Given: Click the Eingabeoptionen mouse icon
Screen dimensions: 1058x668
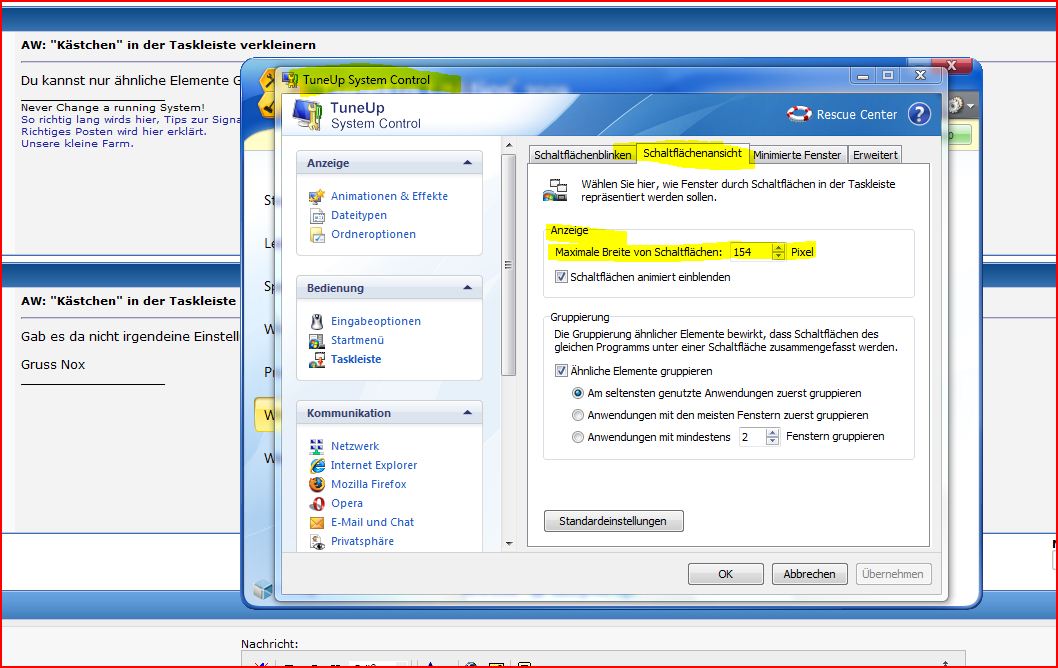Looking at the screenshot, I should [x=316, y=321].
